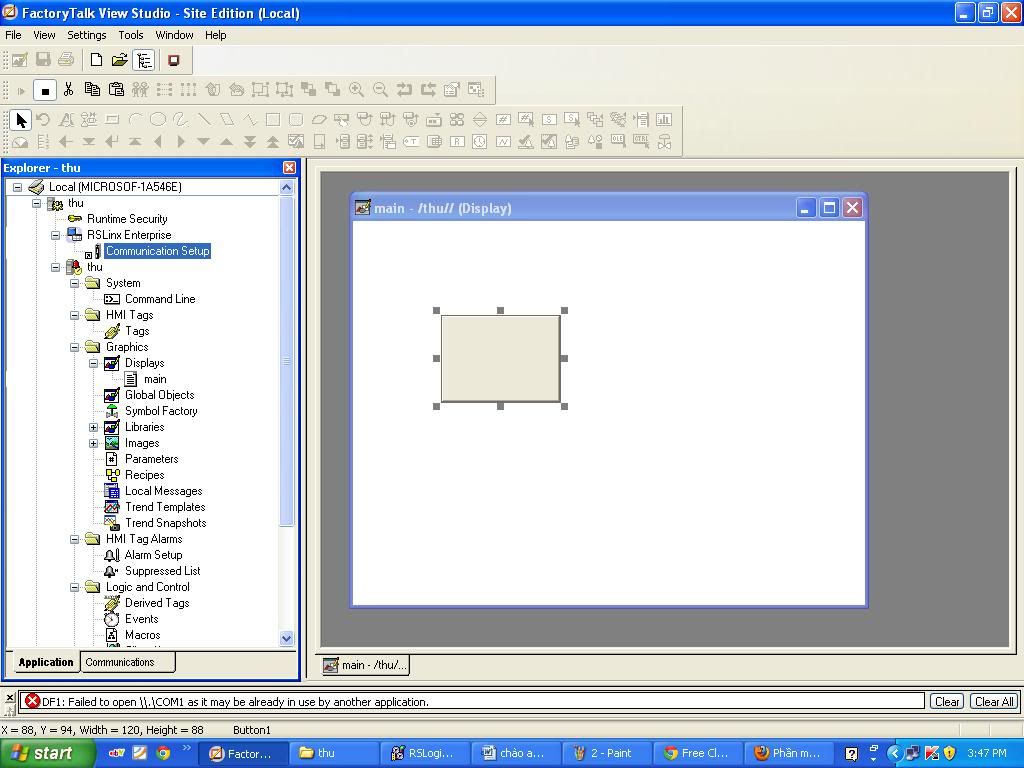This screenshot has height=768, width=1024.
Task: Collapse the System folder
Action: (74, 283)
